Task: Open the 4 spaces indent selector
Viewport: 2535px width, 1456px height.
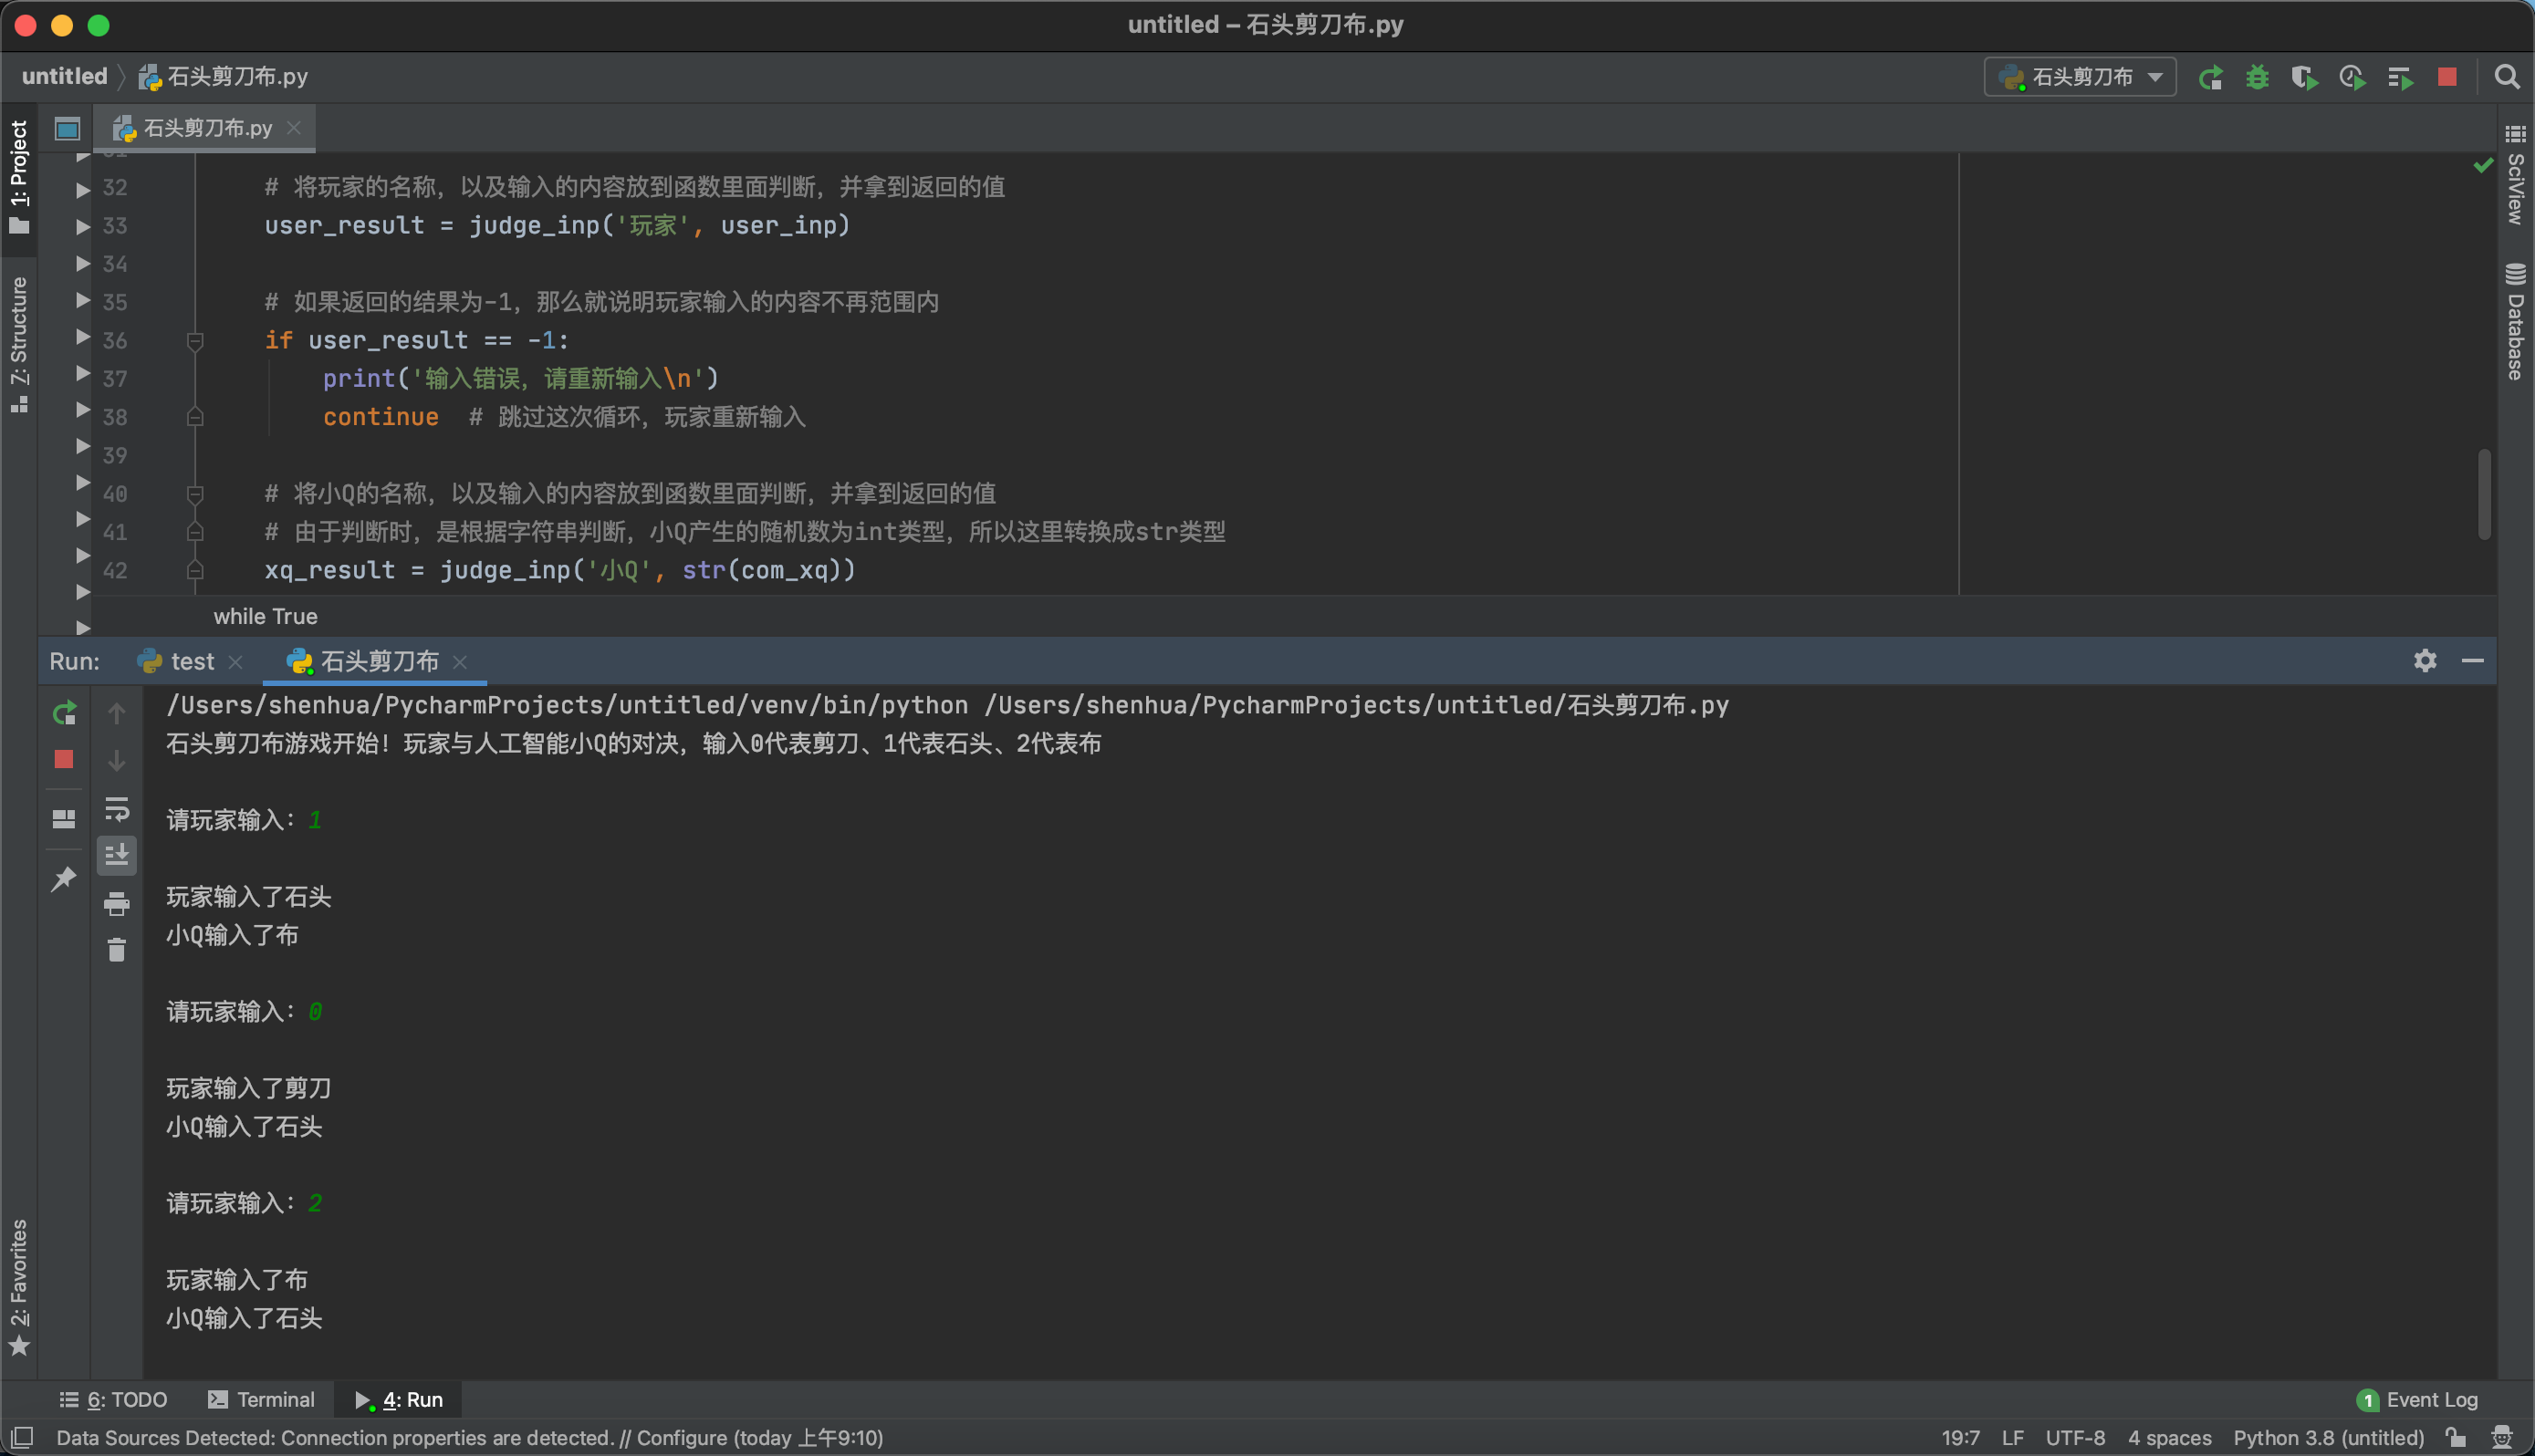Action: 2169,1438
